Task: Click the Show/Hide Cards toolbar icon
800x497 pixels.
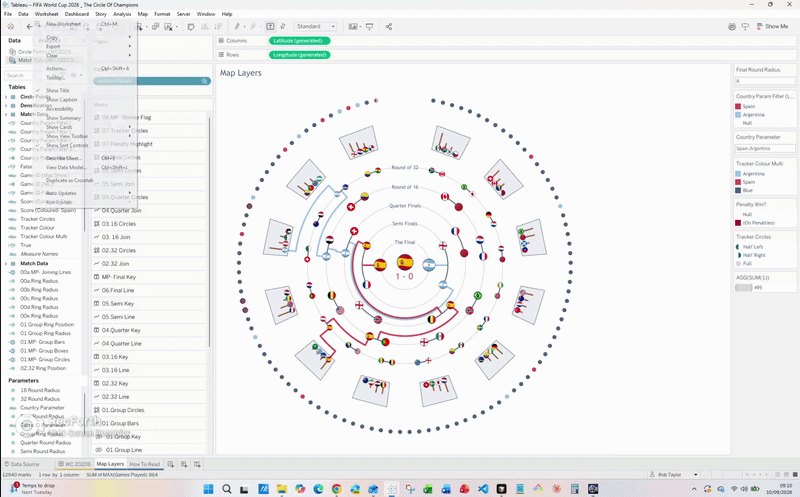Action: point(353,27)
